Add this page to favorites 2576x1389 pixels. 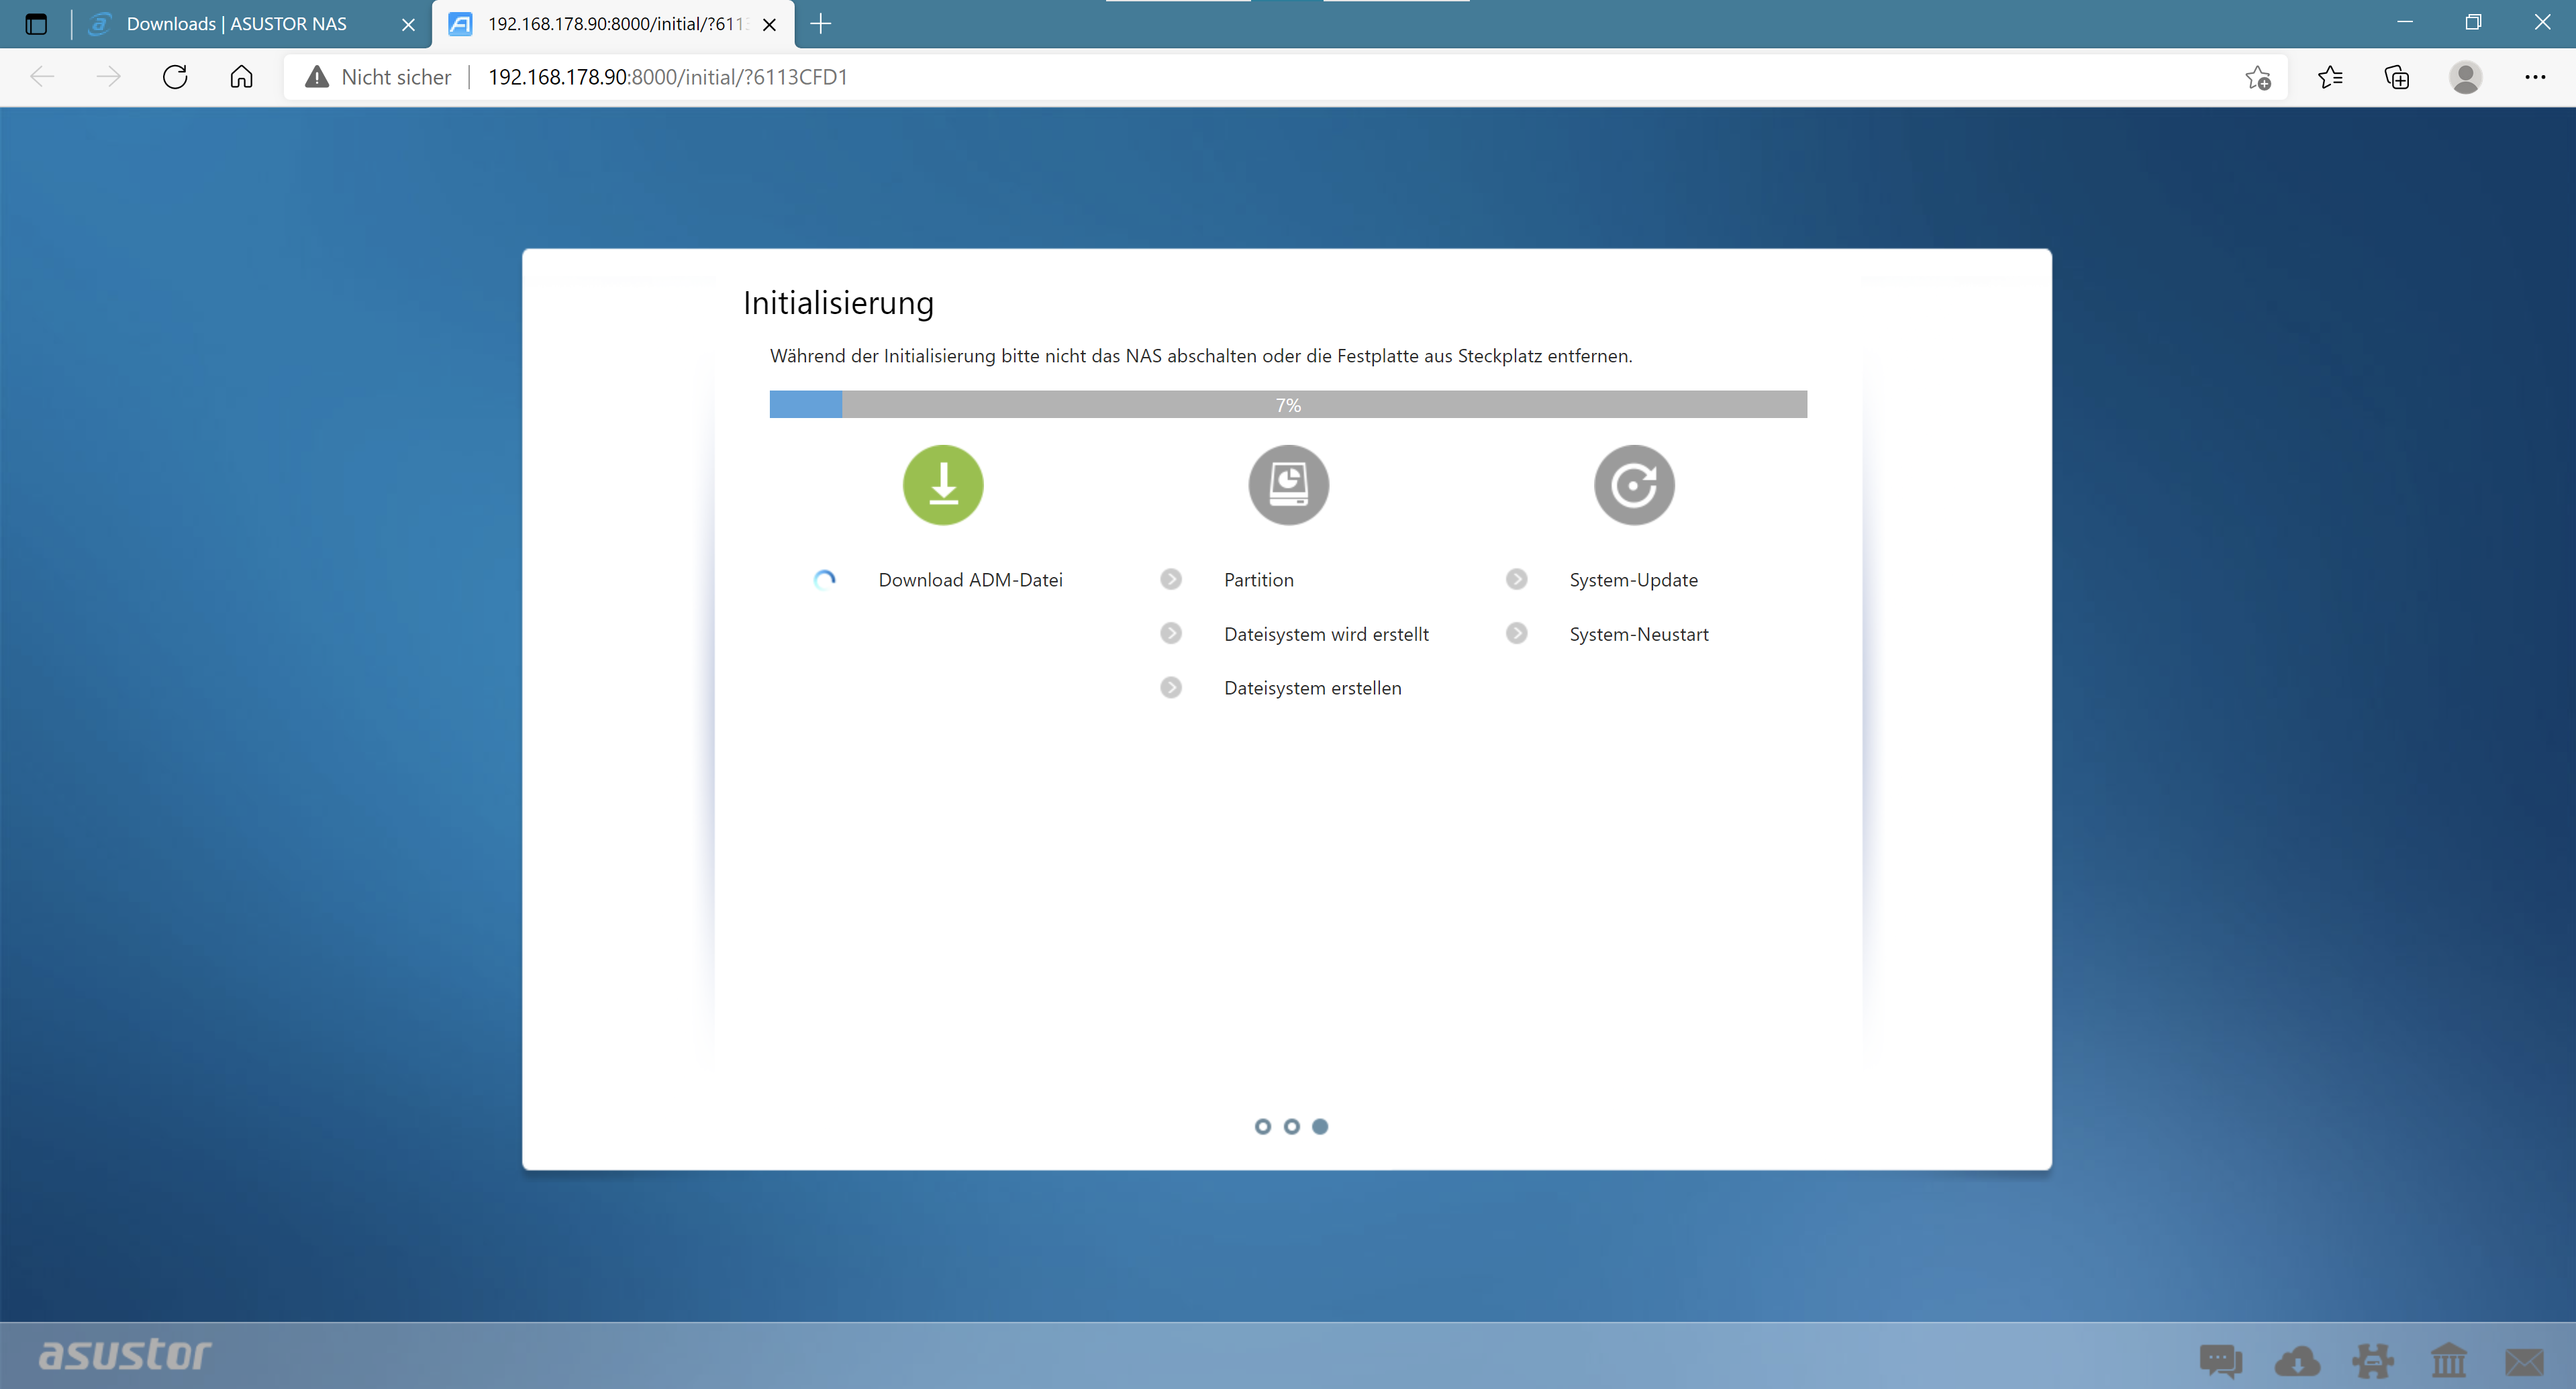point(2258,77)
